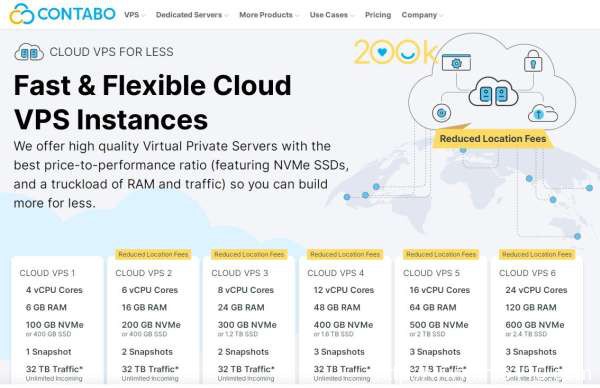This screenshot has width=600, height=388.
Task: Expand the VPS dropdown menu
Action: click(x=134, y=15)
